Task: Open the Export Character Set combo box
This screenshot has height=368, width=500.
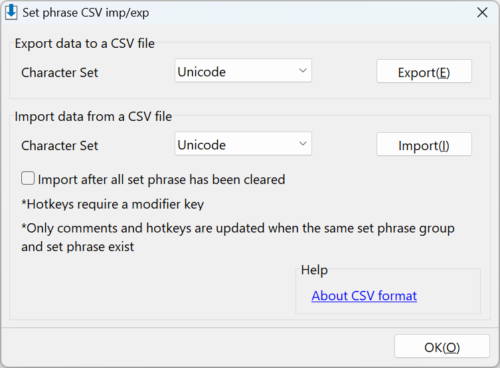Action: point(243,71)
